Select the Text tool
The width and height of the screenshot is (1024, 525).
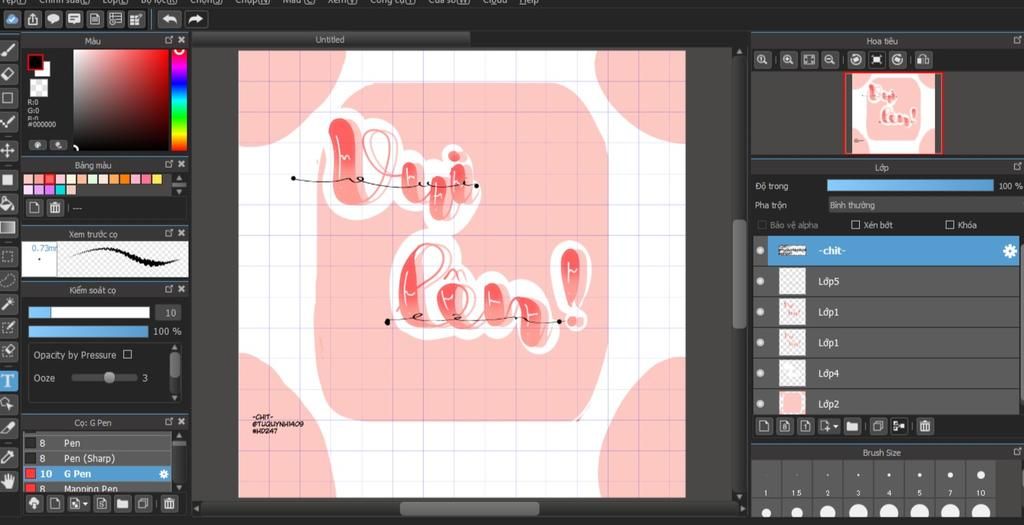[x=8, y=380]
